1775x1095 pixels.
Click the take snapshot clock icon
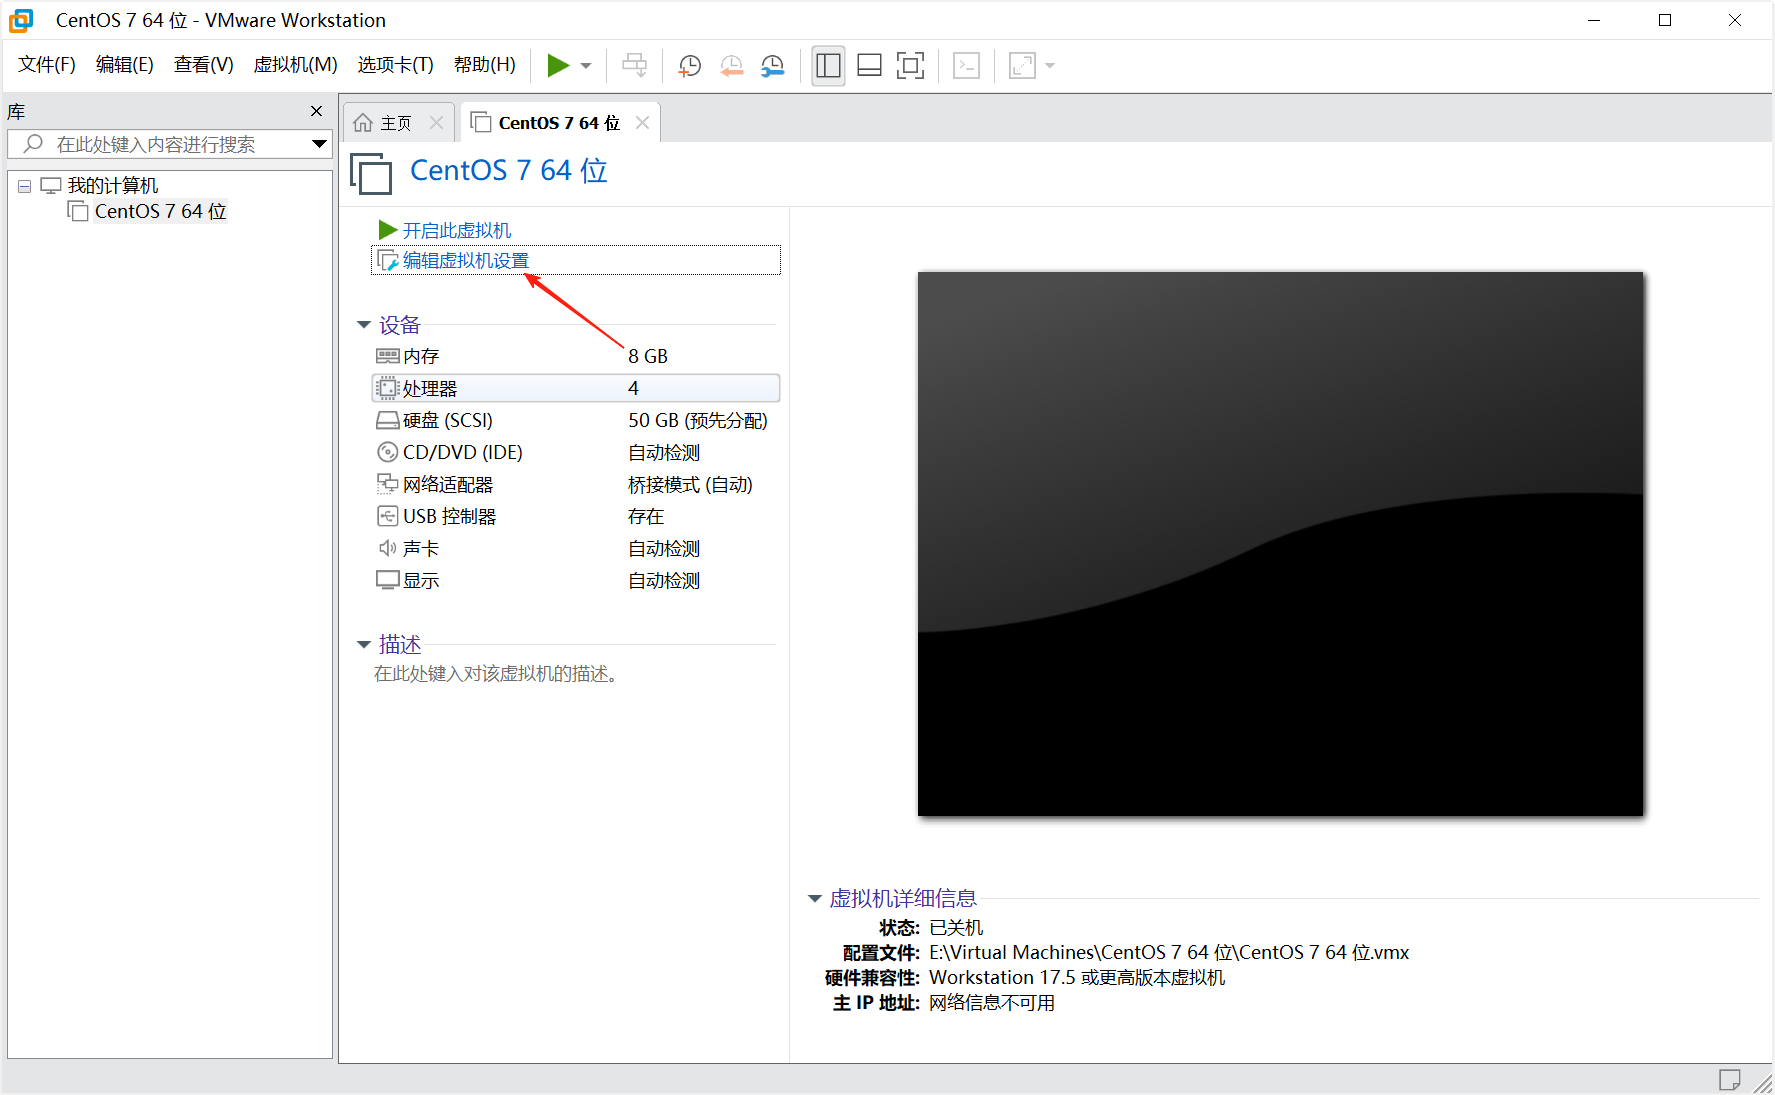coord(689,66)
